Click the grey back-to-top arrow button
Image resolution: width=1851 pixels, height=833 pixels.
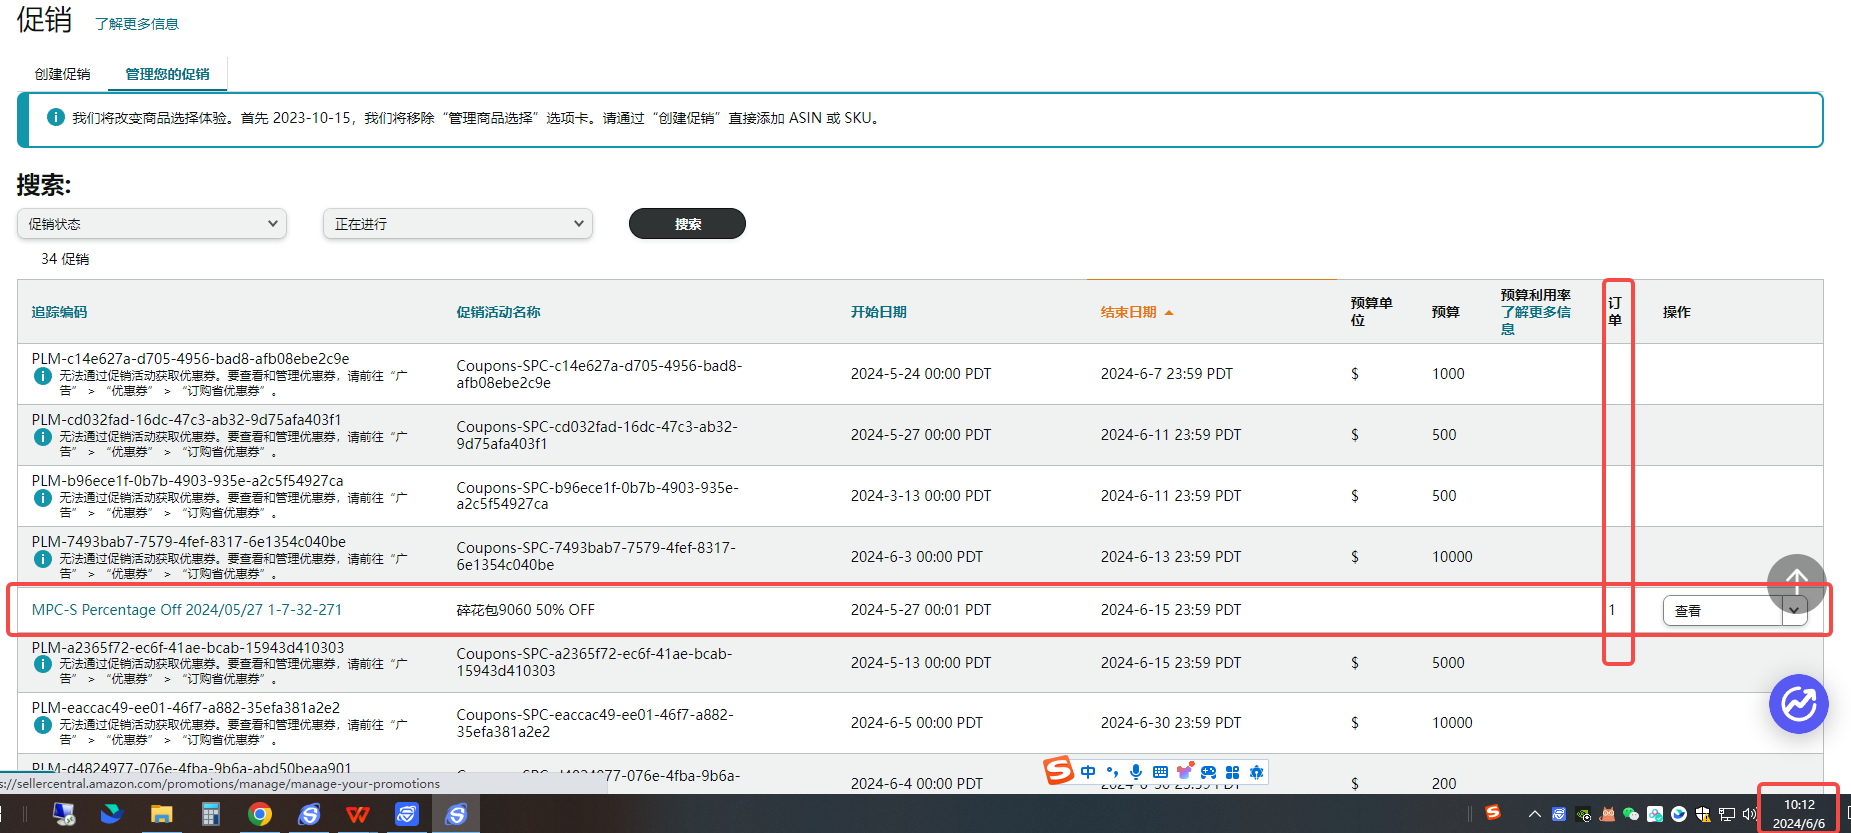(1797, 583)
